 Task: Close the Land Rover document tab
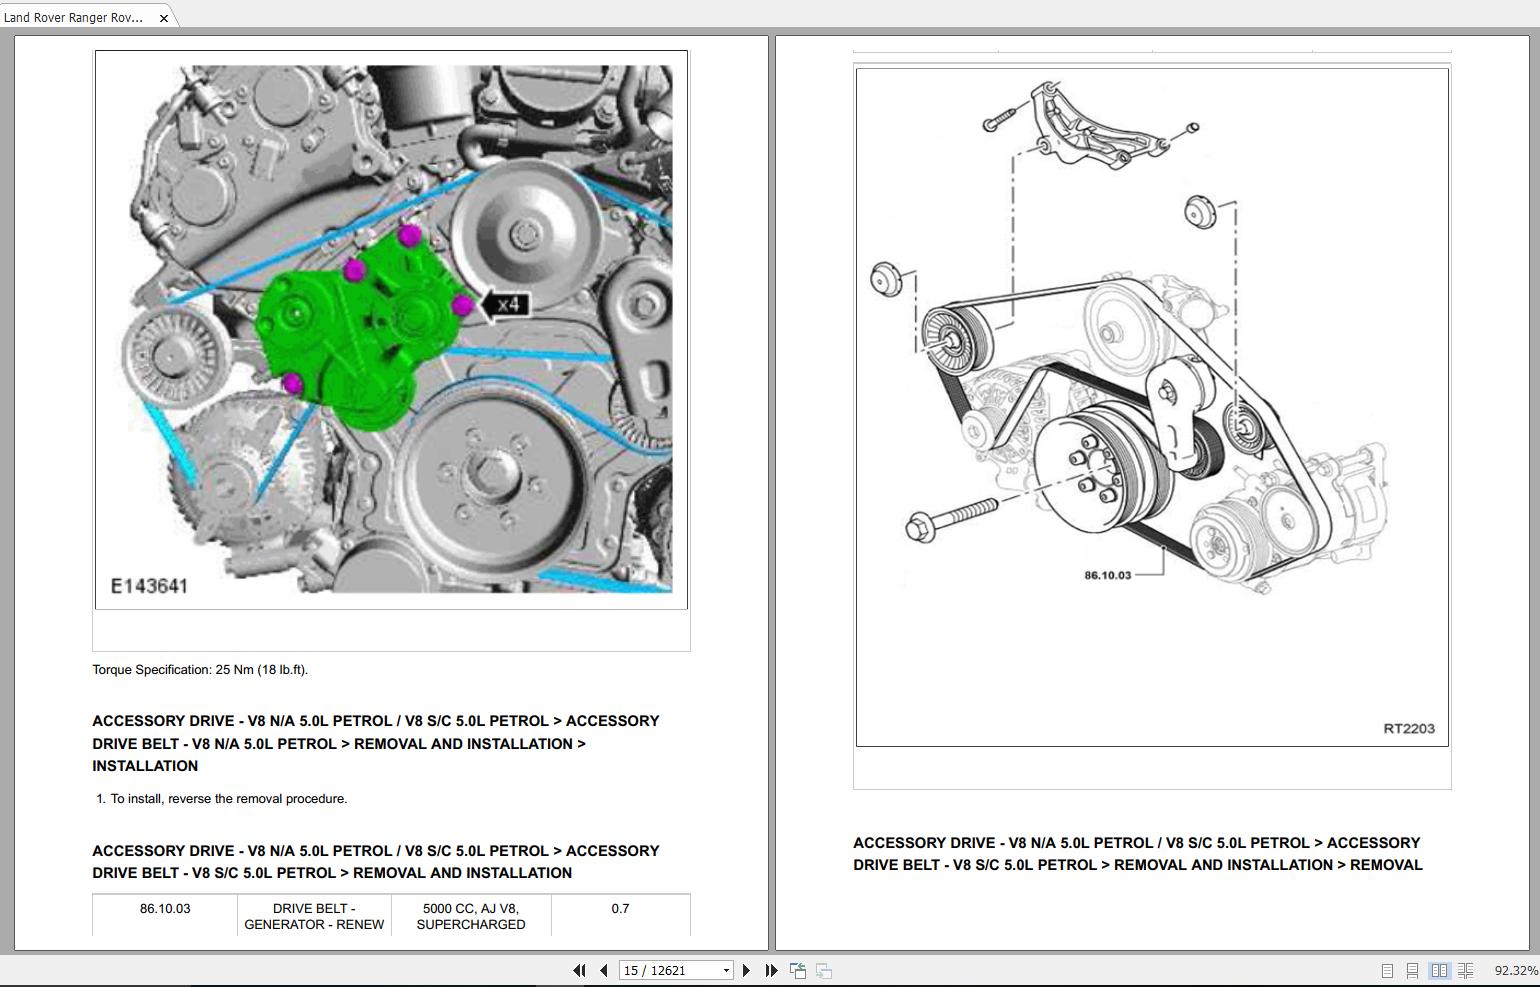click(164, 18)
